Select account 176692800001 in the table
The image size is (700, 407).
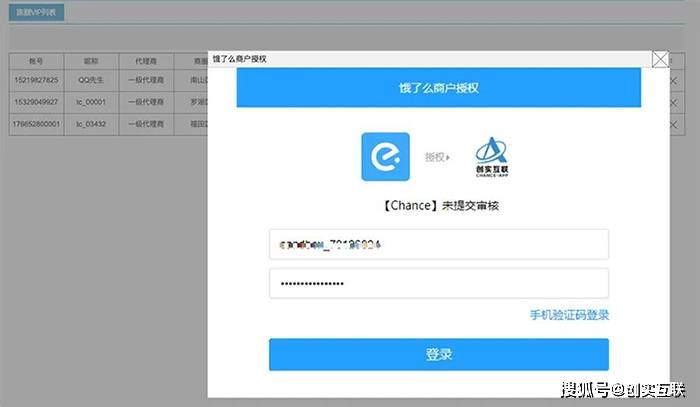click(x=37, y=124)
